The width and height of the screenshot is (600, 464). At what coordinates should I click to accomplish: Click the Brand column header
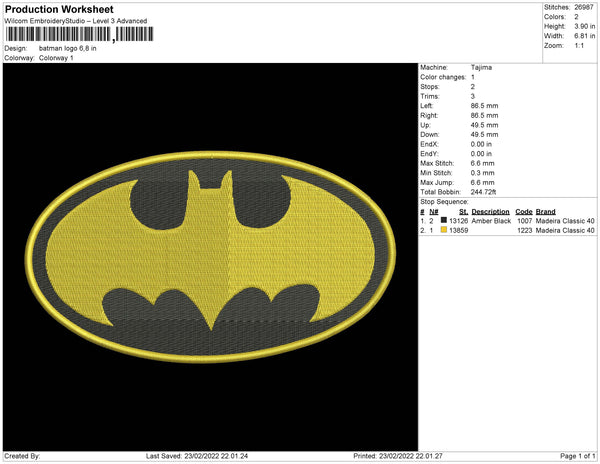(x=546, y=212)
